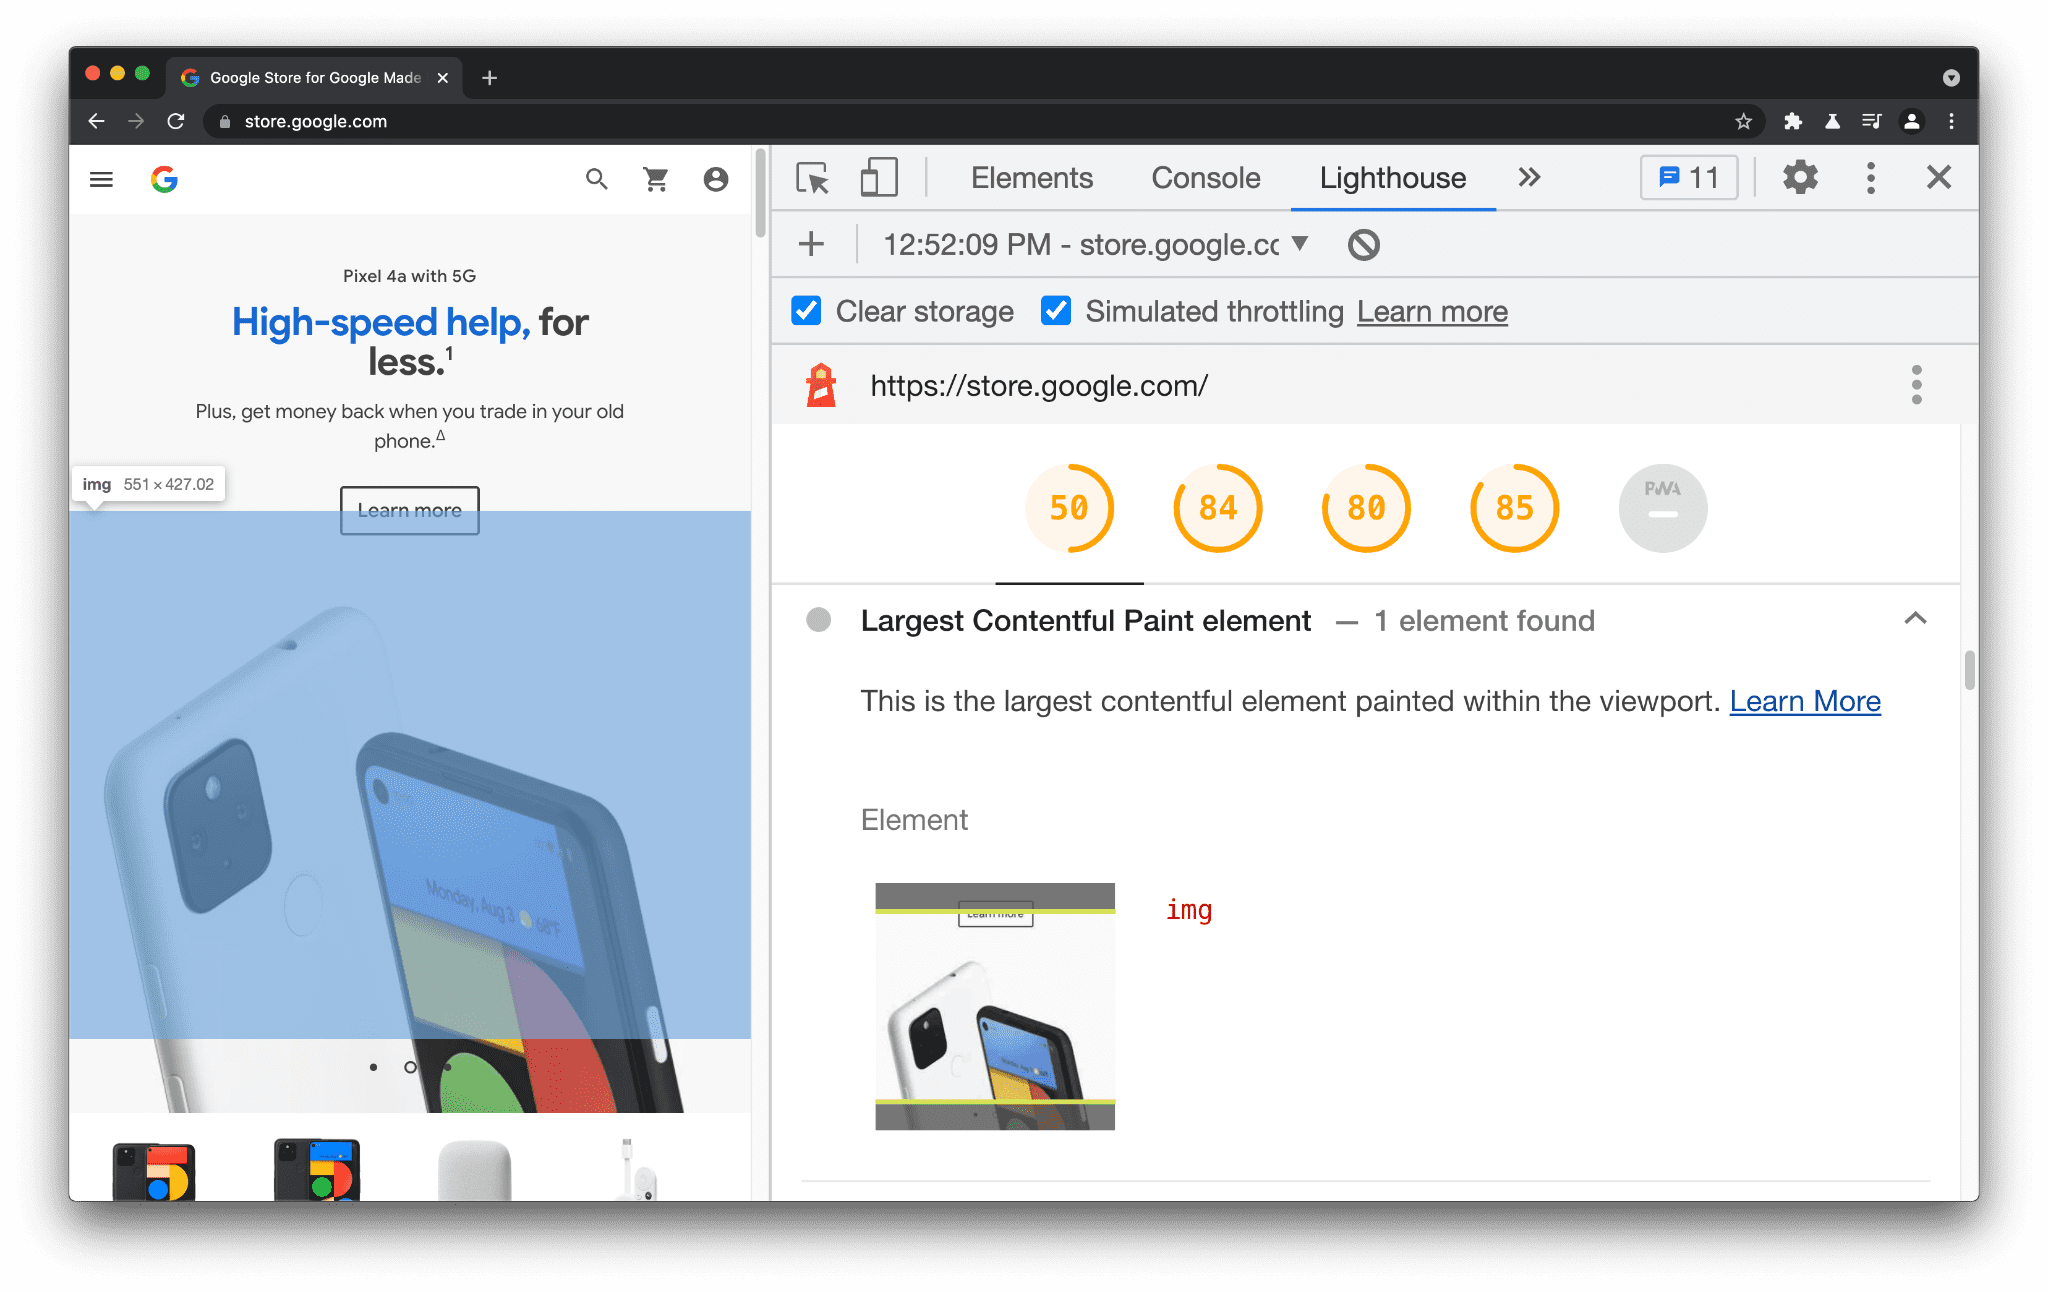This screenshot has width=2048, height=1292.
Task: Toggle the element selector inspect icon
Action: click(816, 177)
